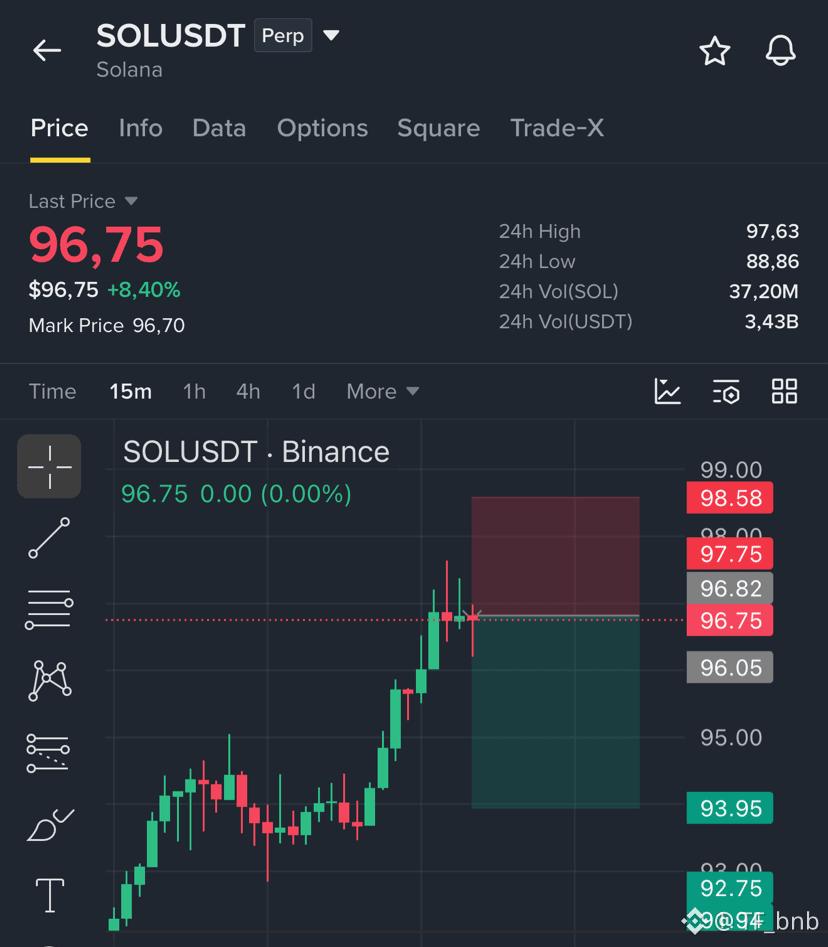Image resolution: width=828 pixels, height=947 pixels.
Task: Open chart settings icon next to the grid
Action: 726,391
